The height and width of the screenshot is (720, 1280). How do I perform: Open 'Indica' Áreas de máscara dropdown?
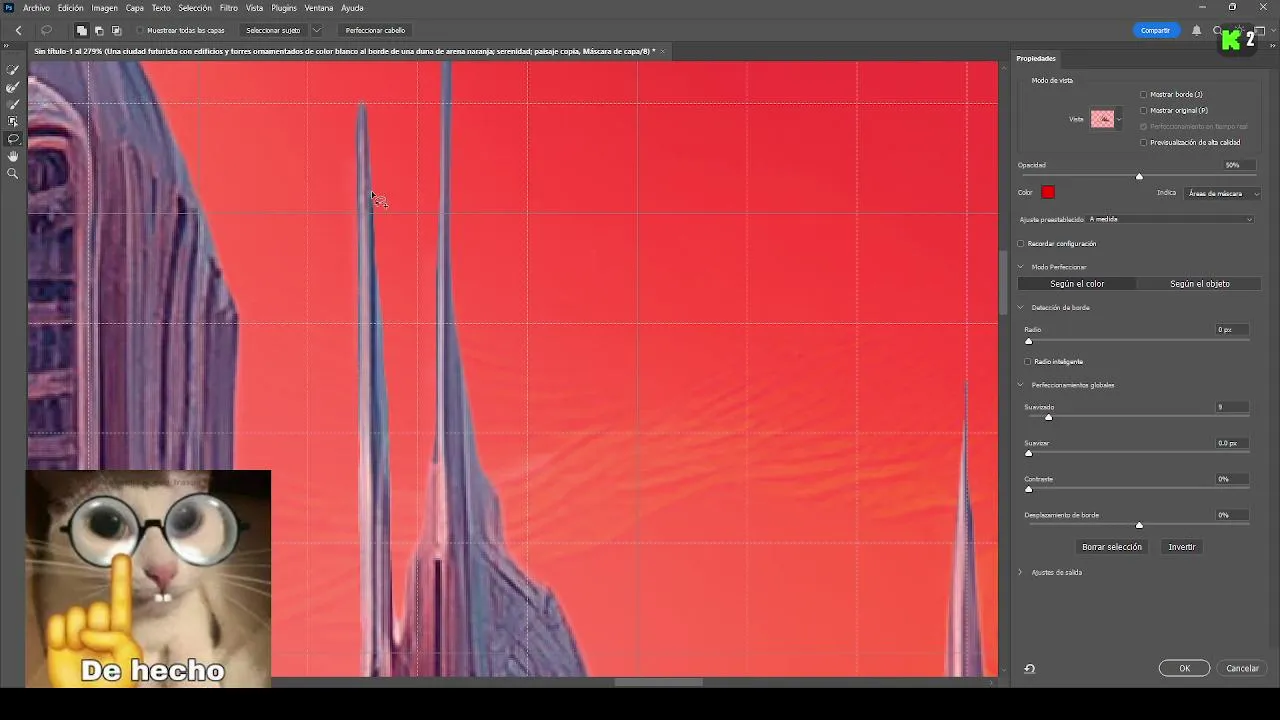pos(1222,194)
